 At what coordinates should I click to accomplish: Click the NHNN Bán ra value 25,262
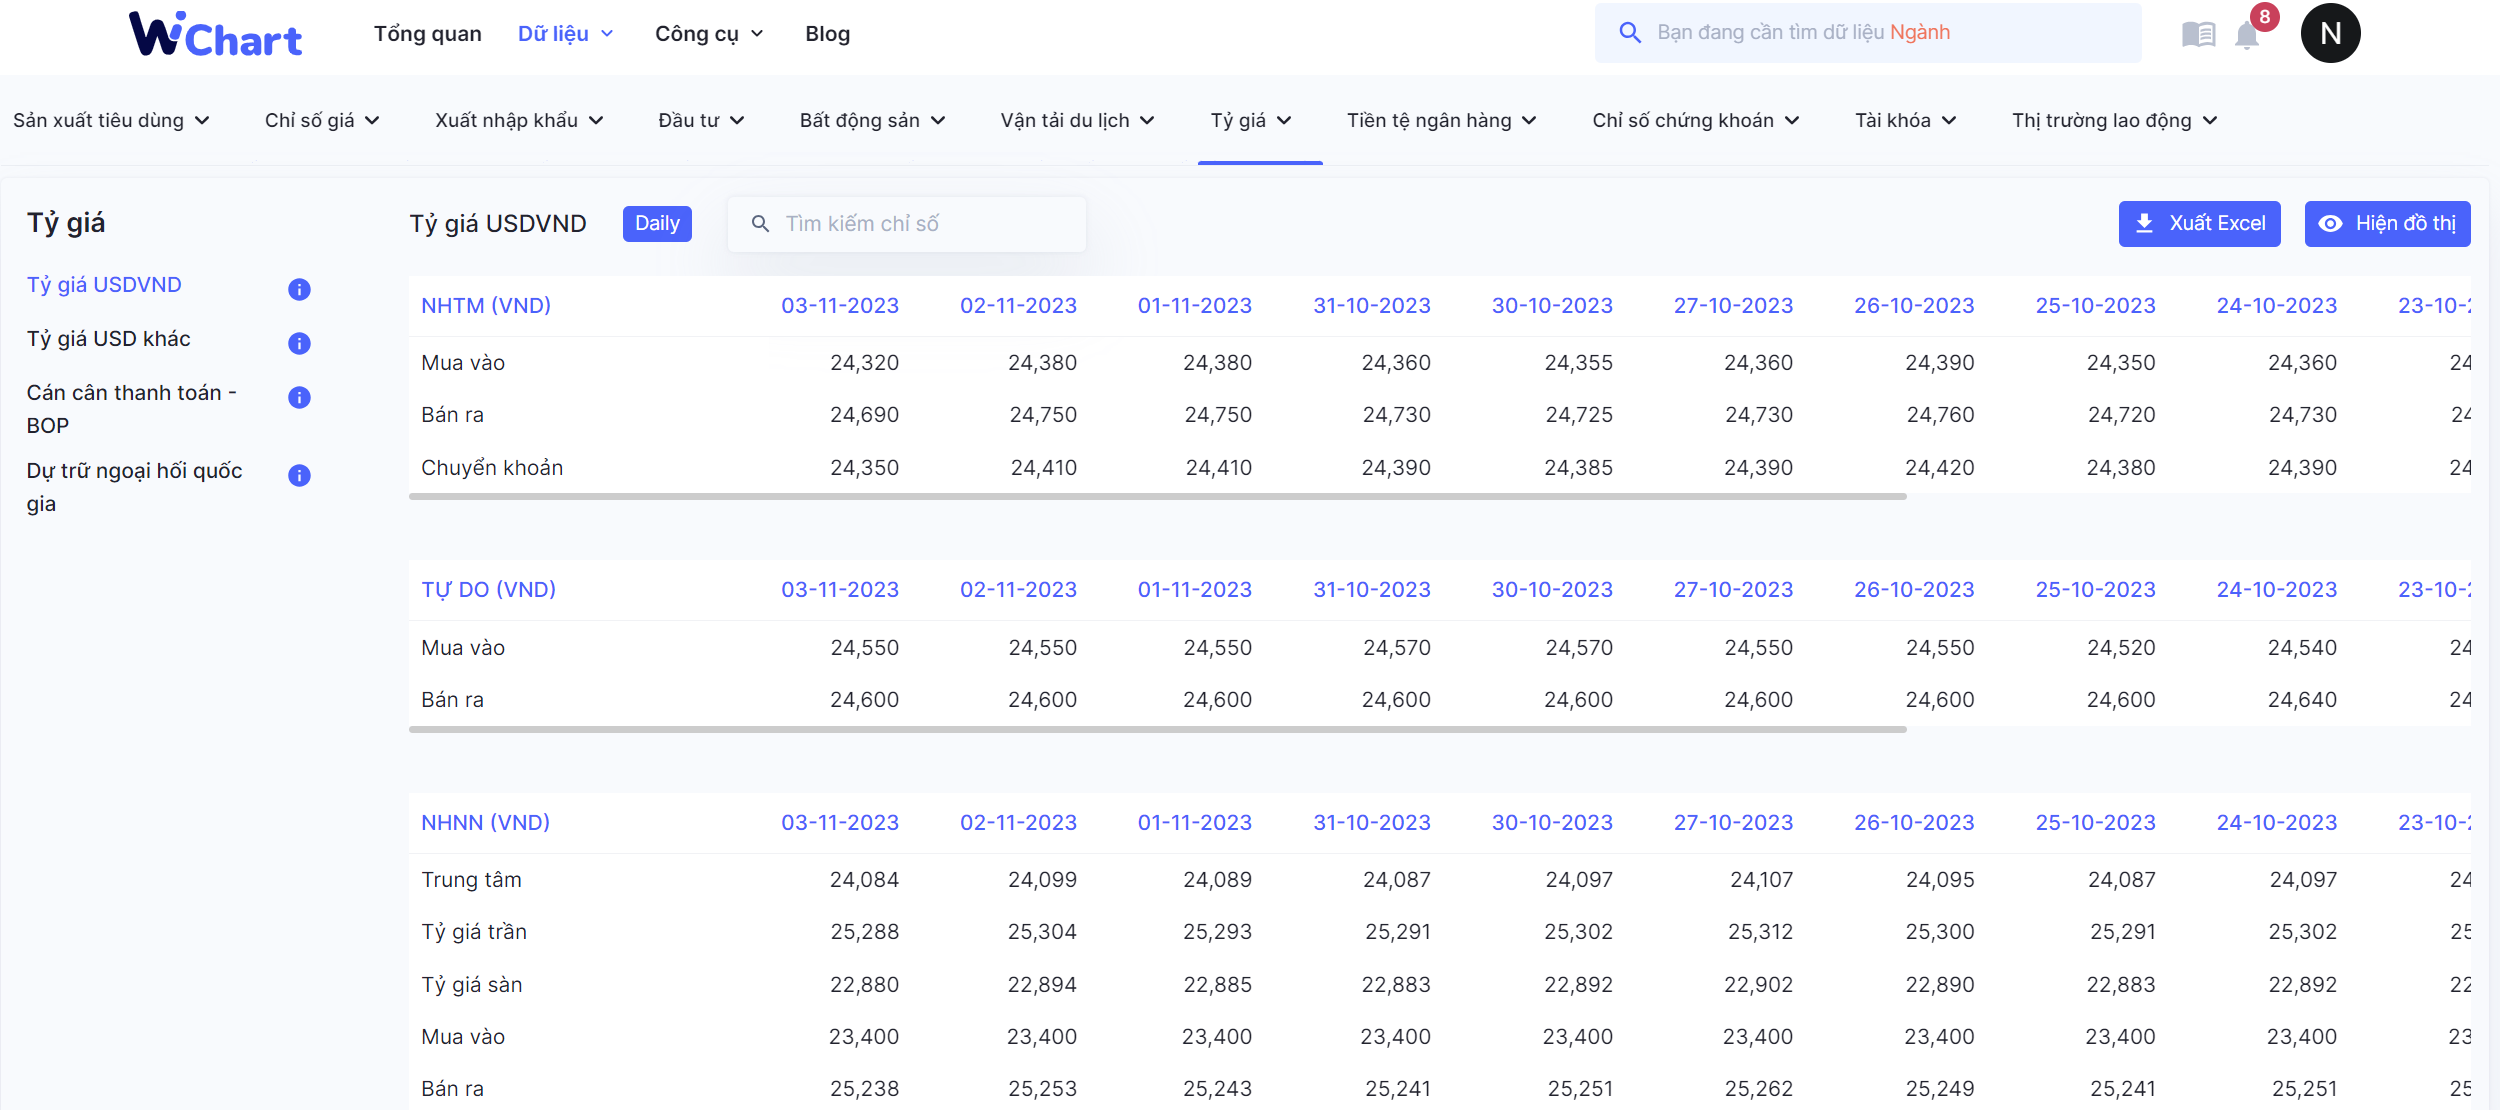(1758, 1089)
